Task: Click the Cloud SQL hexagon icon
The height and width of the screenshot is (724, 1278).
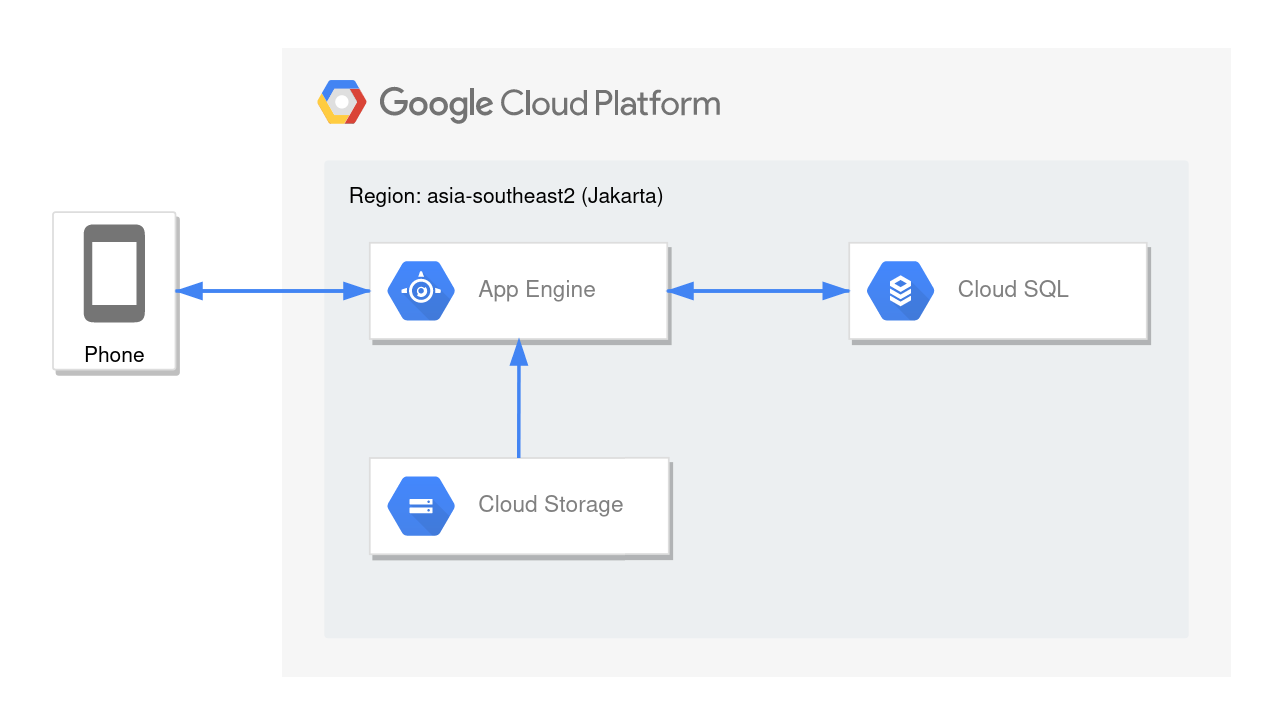Action: pos(900,290)
